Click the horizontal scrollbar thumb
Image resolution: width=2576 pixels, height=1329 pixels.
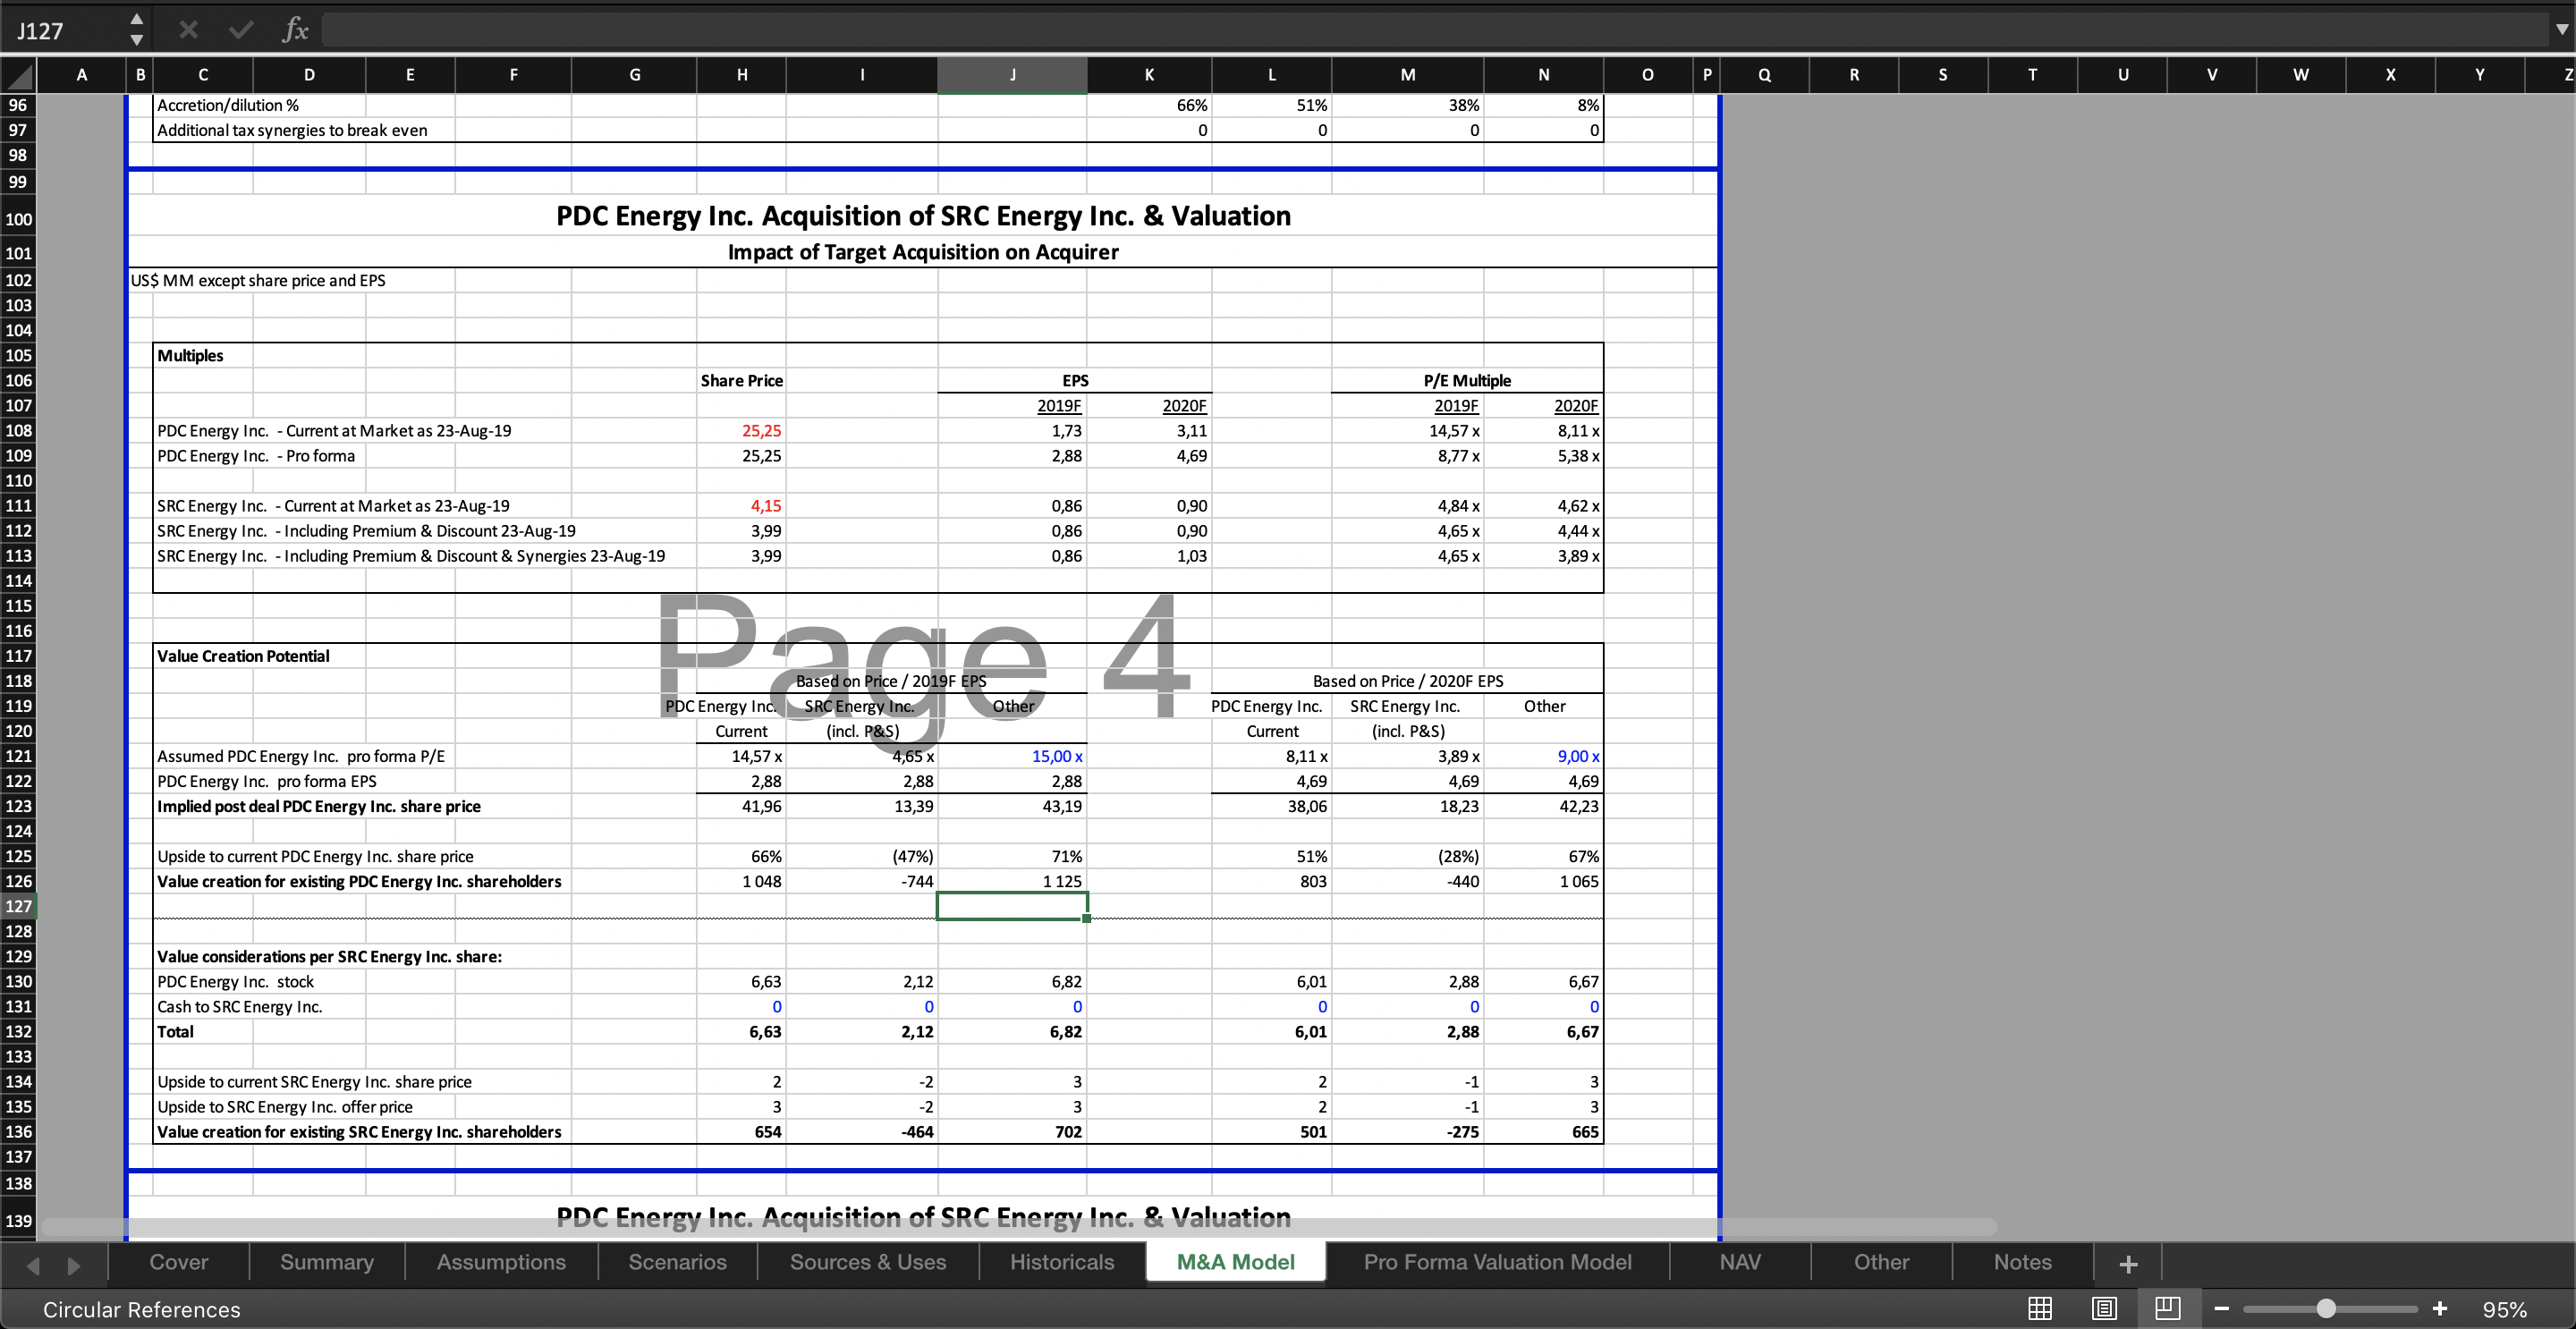(x=1020, y=1227)
